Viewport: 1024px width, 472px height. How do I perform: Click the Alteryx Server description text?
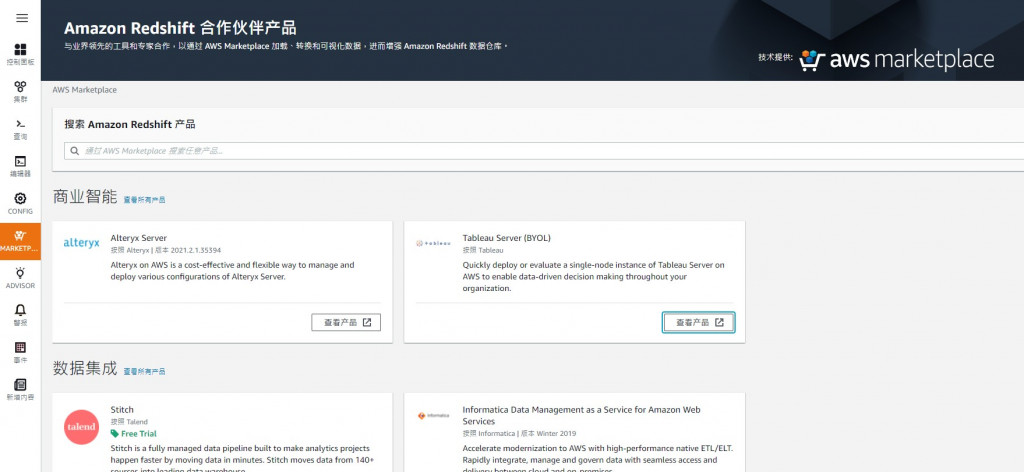coord(232,271)
